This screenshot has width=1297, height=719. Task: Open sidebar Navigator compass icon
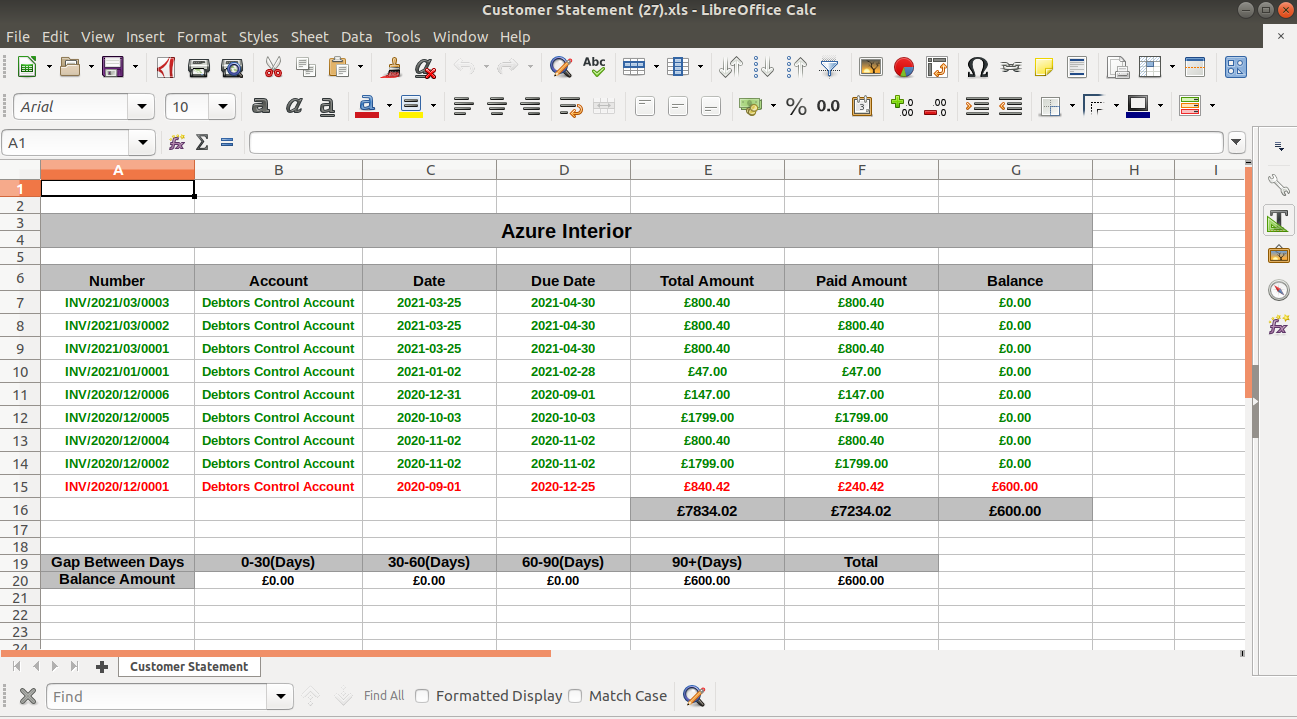1278,290
